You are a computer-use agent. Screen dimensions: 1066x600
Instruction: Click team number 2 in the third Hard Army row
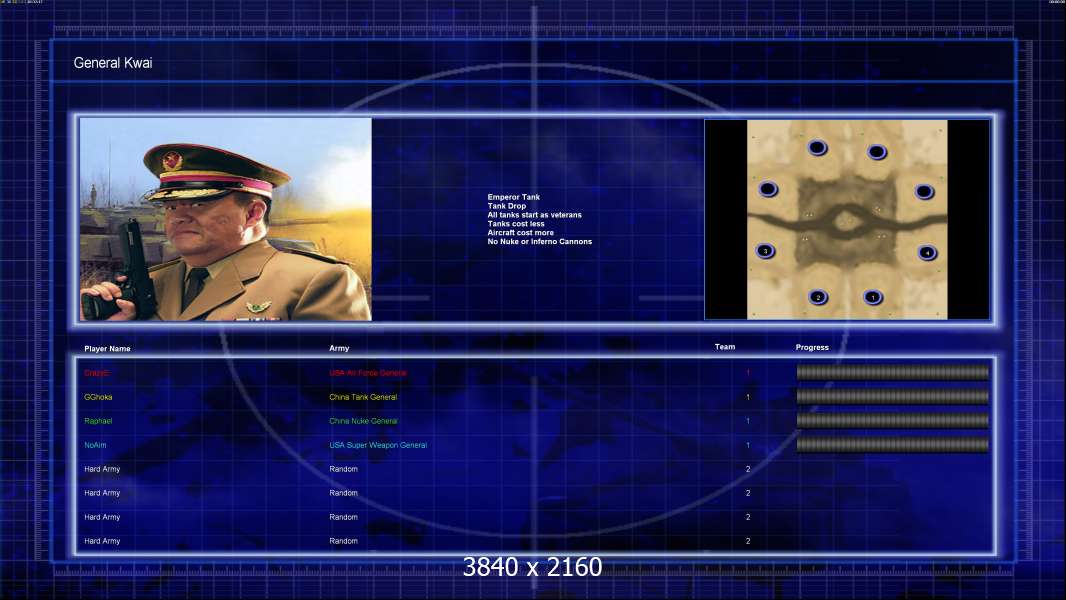748,517
